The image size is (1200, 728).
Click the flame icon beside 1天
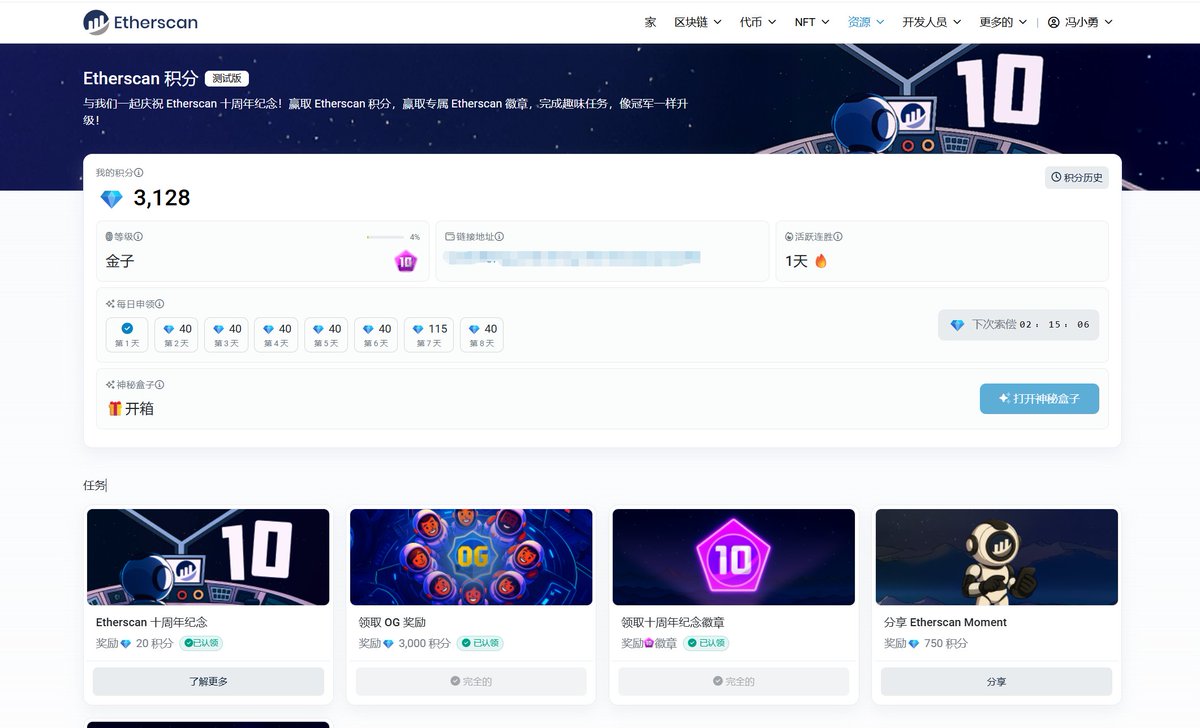821,261
